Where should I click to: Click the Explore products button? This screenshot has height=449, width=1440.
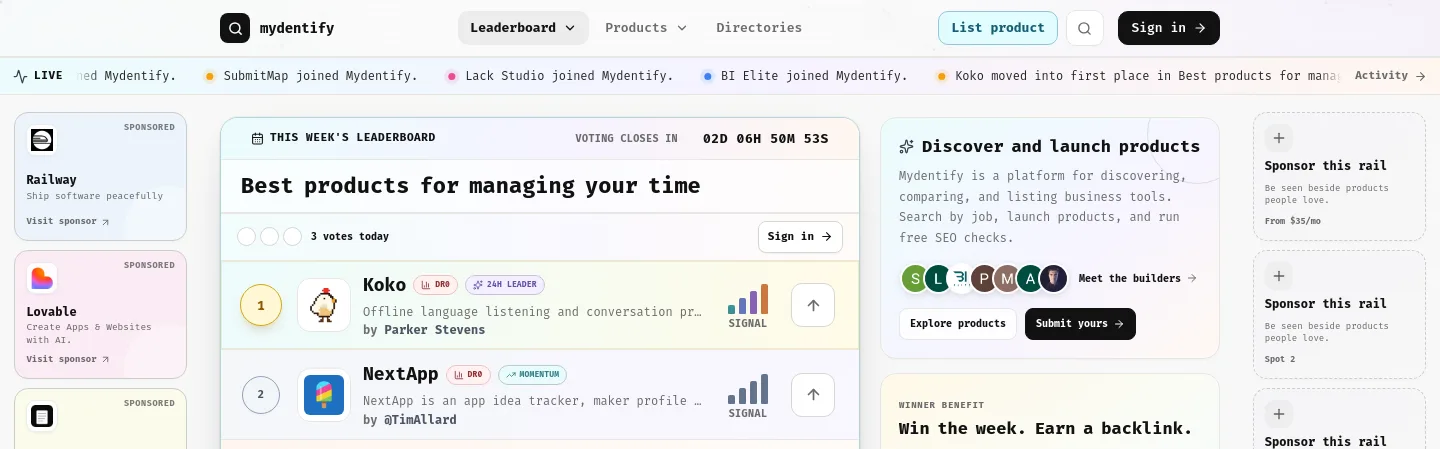958,324
